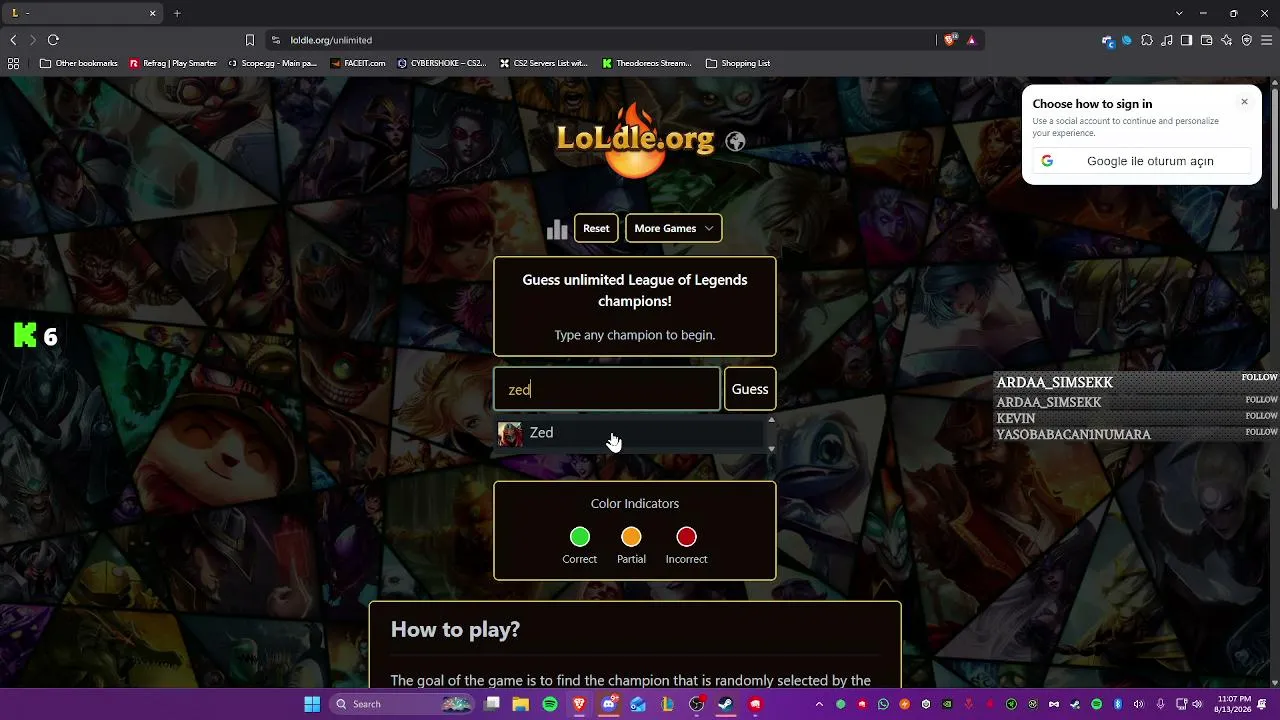This screenshot has height=720, width=1280.
Task: Open a new browser tab
Action: (177, 13)
